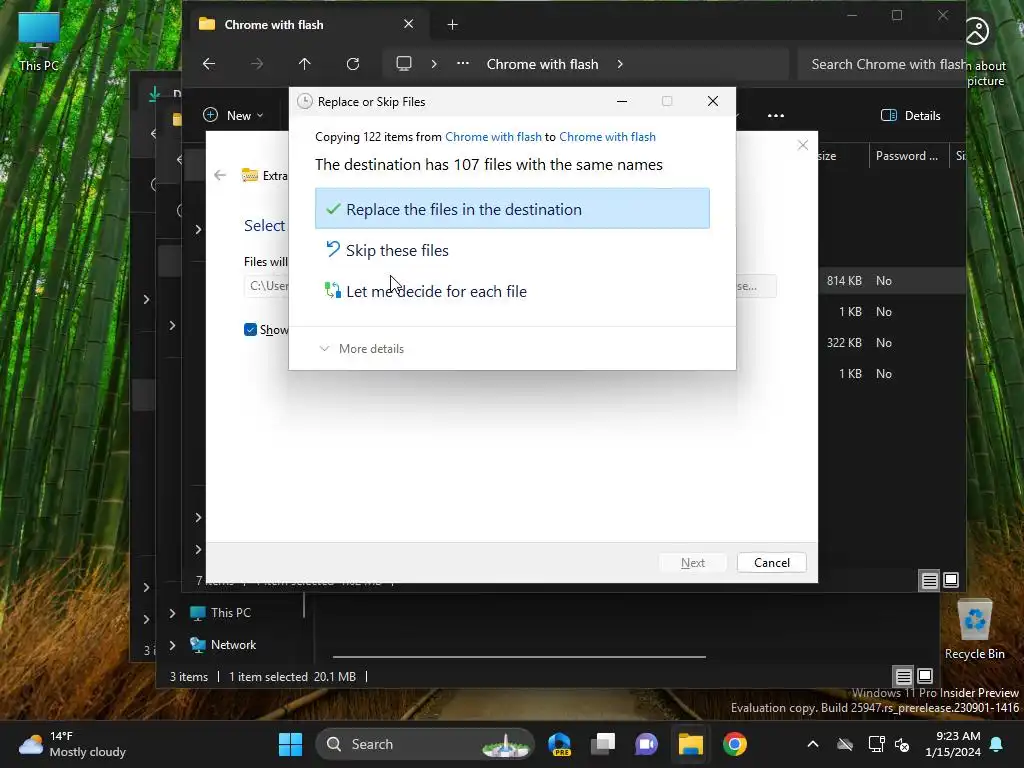Screen dimensions: 1024x768
Task: Open the chat app on taskbar
Action: point(647,744)
